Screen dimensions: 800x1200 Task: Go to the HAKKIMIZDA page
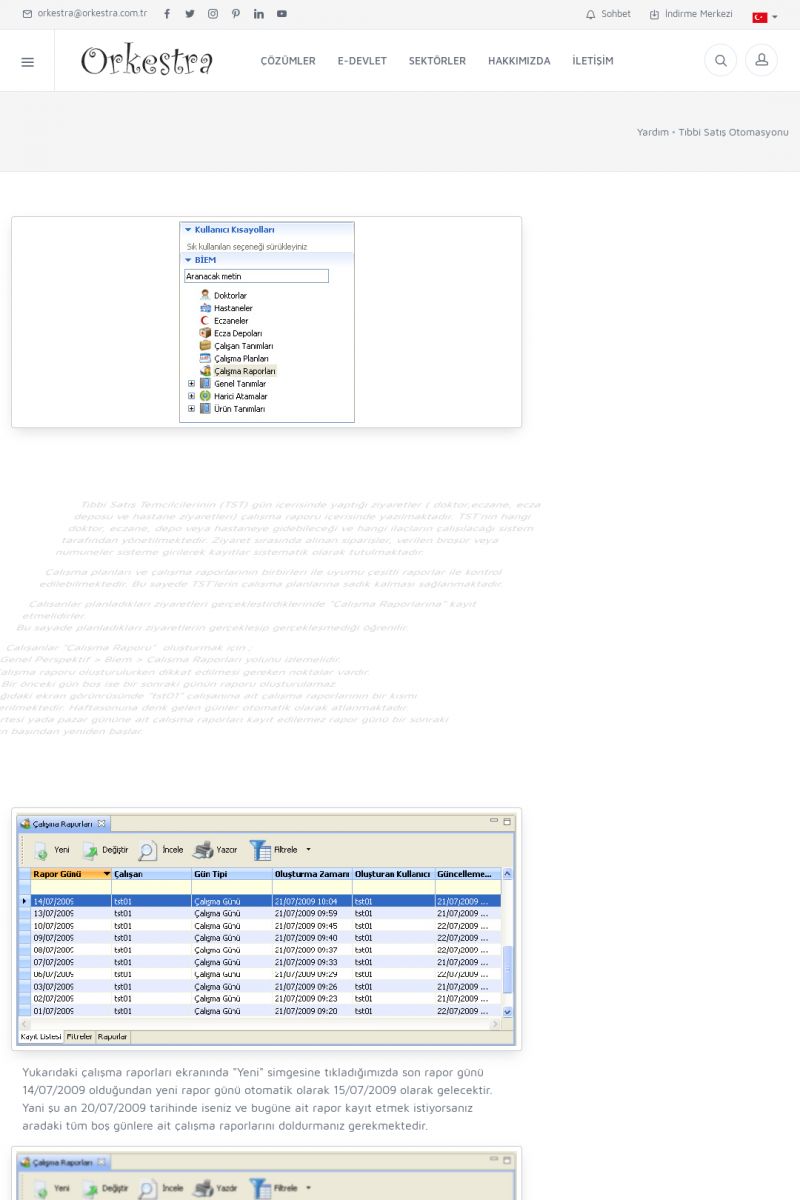point(519,61)
